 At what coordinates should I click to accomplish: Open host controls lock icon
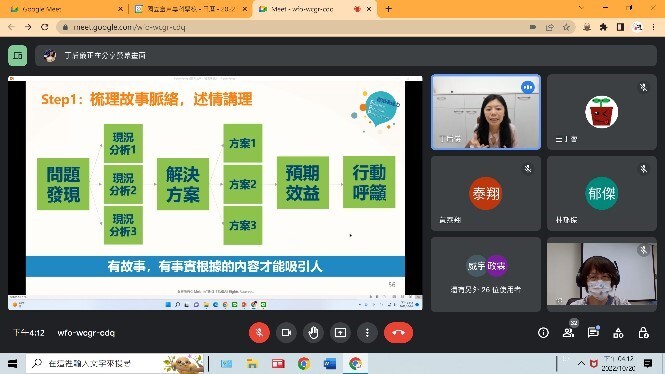[643, 333]
